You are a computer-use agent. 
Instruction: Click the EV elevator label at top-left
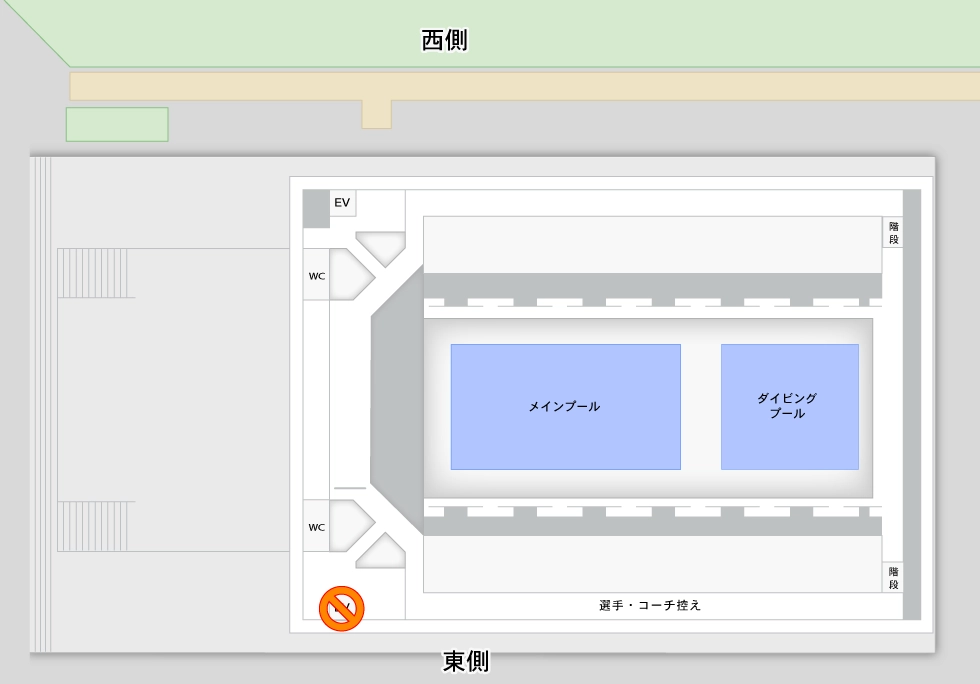pyautogui.click(x=342, y=203)
